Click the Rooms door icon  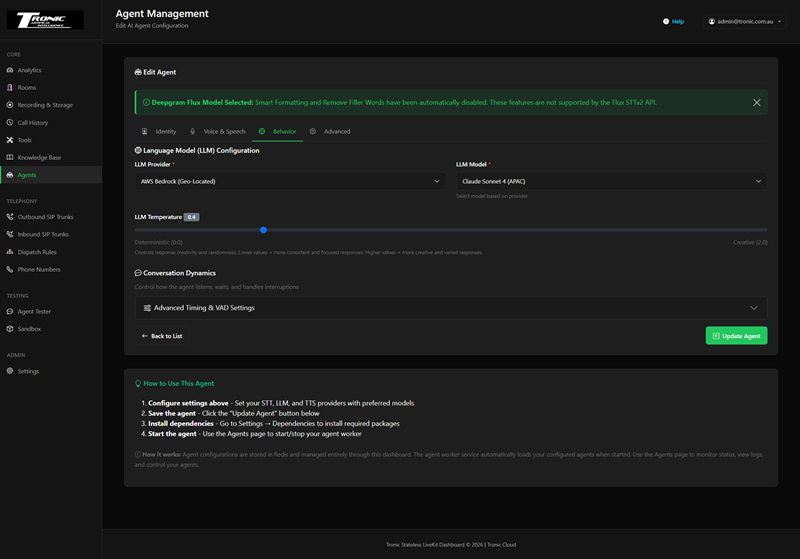tap(10, 87)
